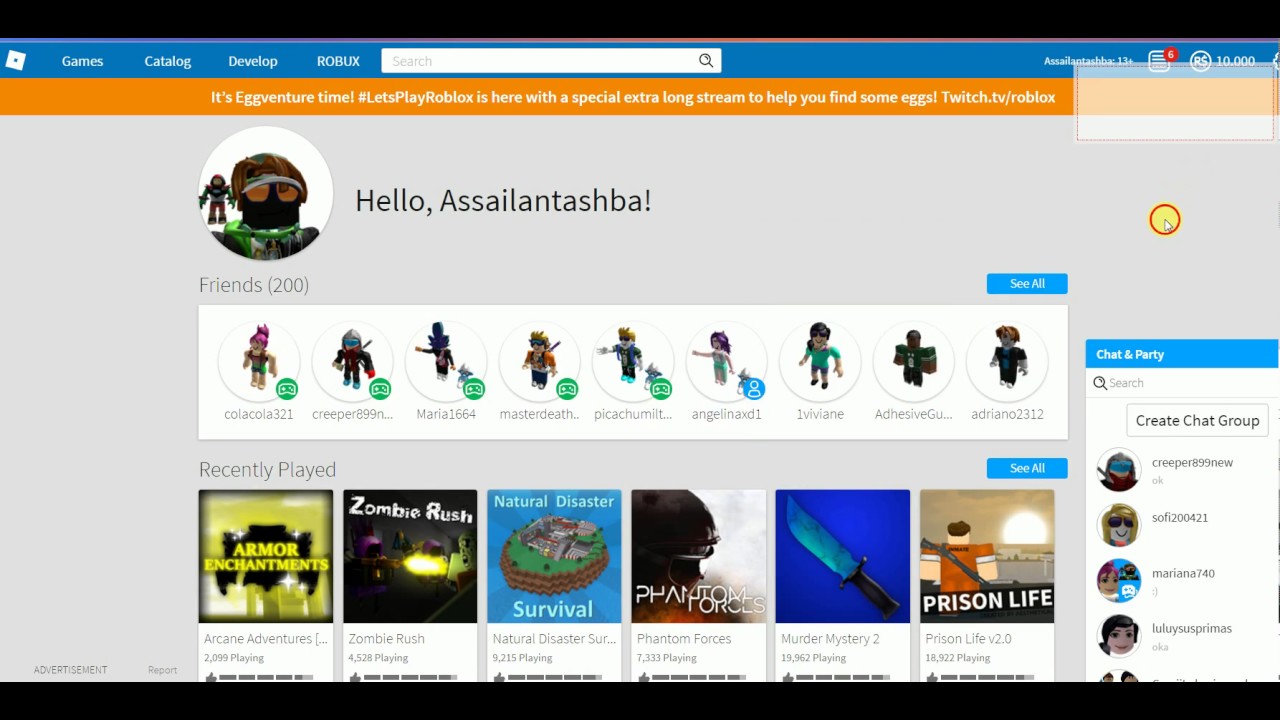The height and width of the screenshot is (720, 1280).
Task: Click adriano2312's friend avatar
Action: [1007, 360]
